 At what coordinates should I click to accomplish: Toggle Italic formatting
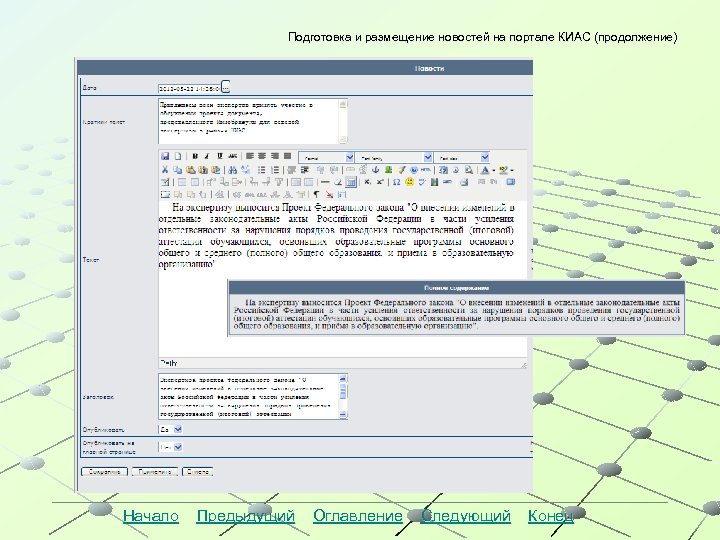pos(207,156)
